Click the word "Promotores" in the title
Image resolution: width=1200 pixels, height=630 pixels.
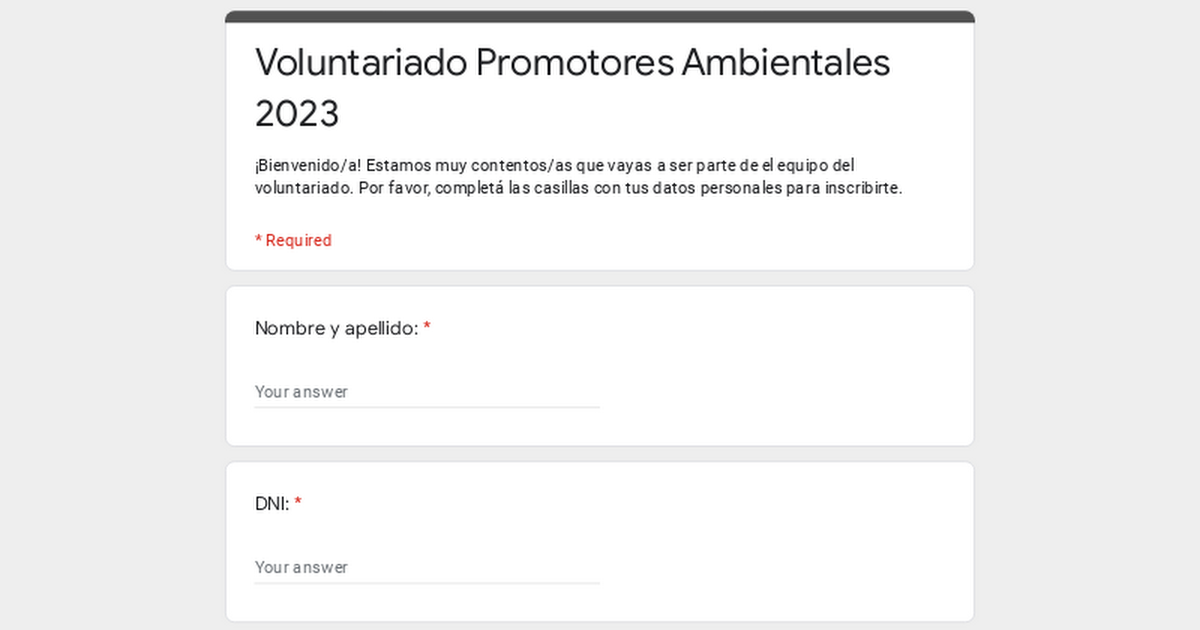pos(574,63)
